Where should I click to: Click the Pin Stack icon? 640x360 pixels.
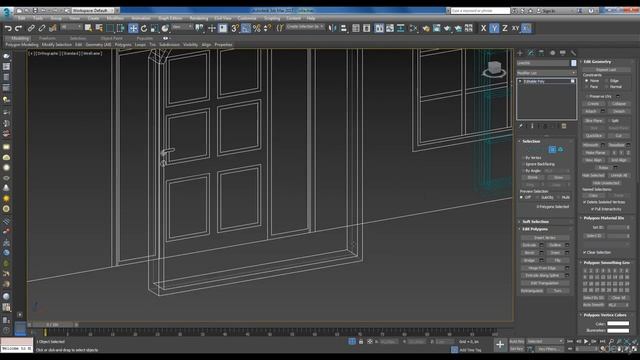pos(521,126)
